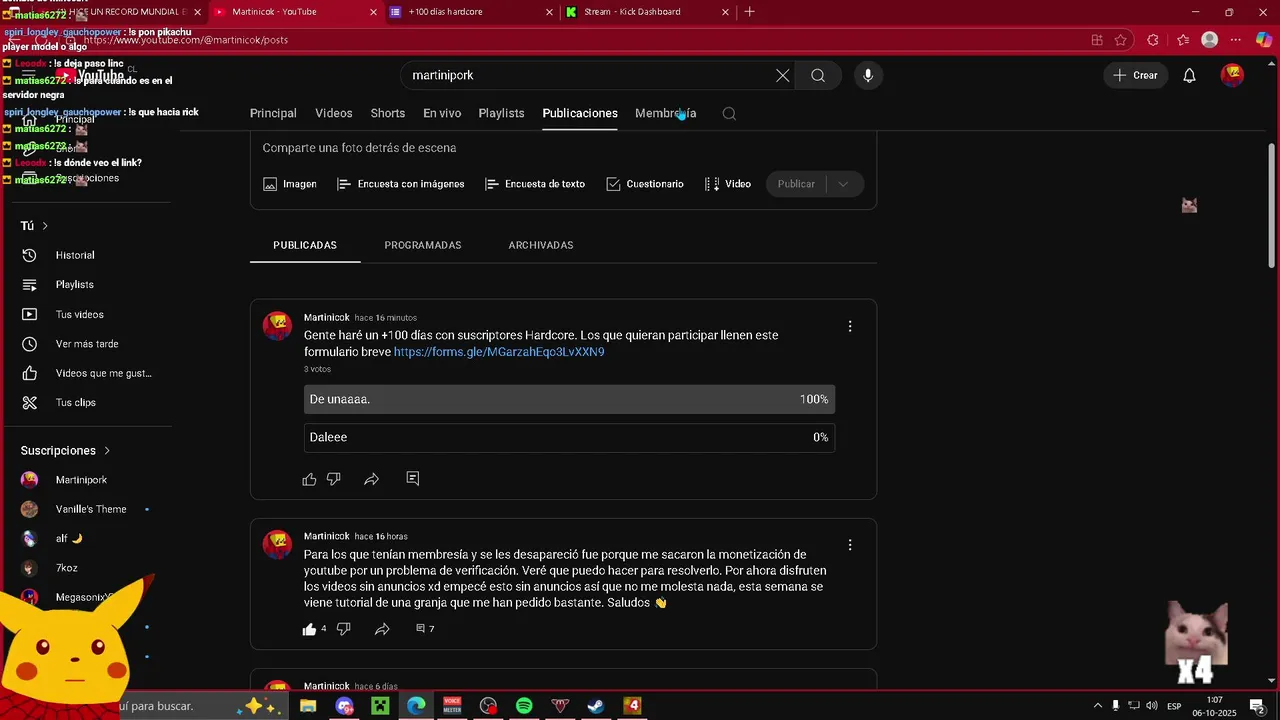Open options menu for the membresía post
The height and width of the screenshot is (720, 1280).
click(850, 545)
